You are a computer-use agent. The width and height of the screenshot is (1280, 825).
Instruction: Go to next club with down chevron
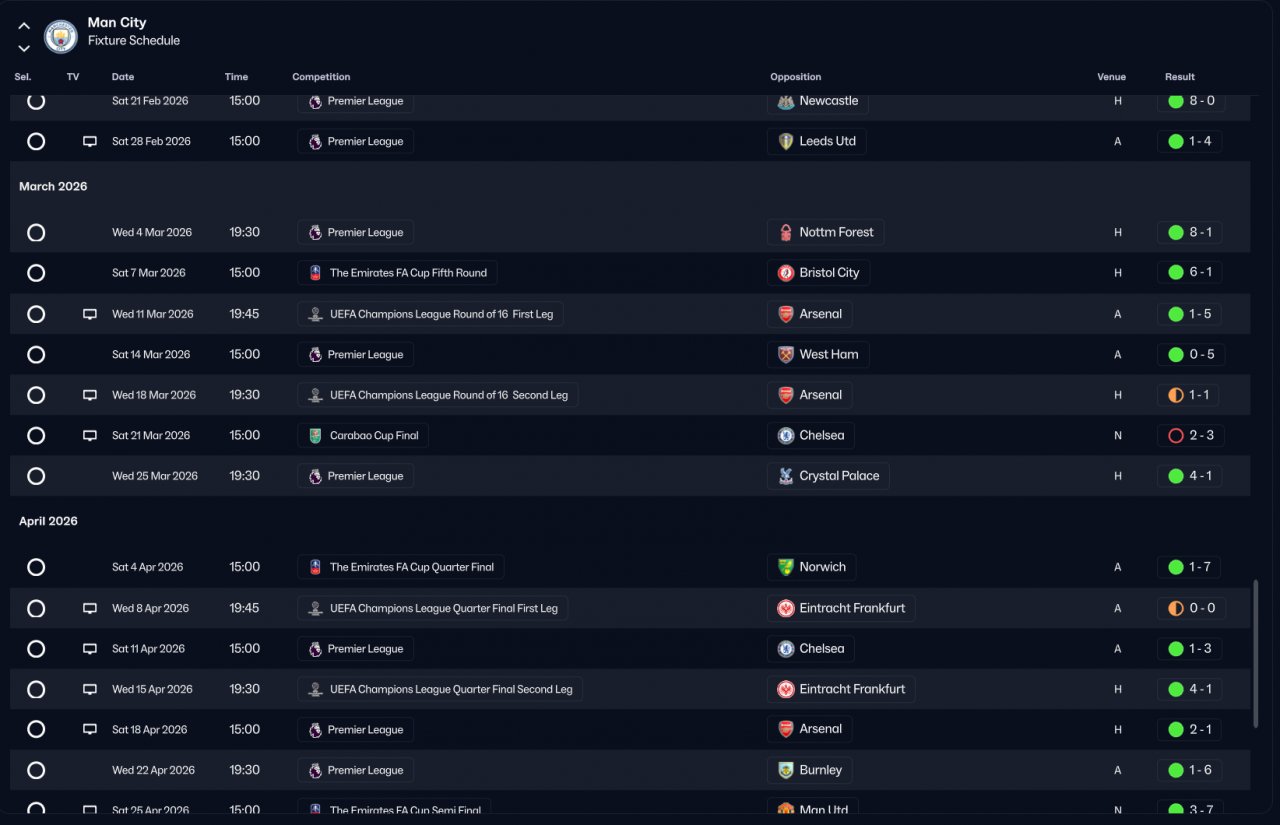click(x=24, y=48)
